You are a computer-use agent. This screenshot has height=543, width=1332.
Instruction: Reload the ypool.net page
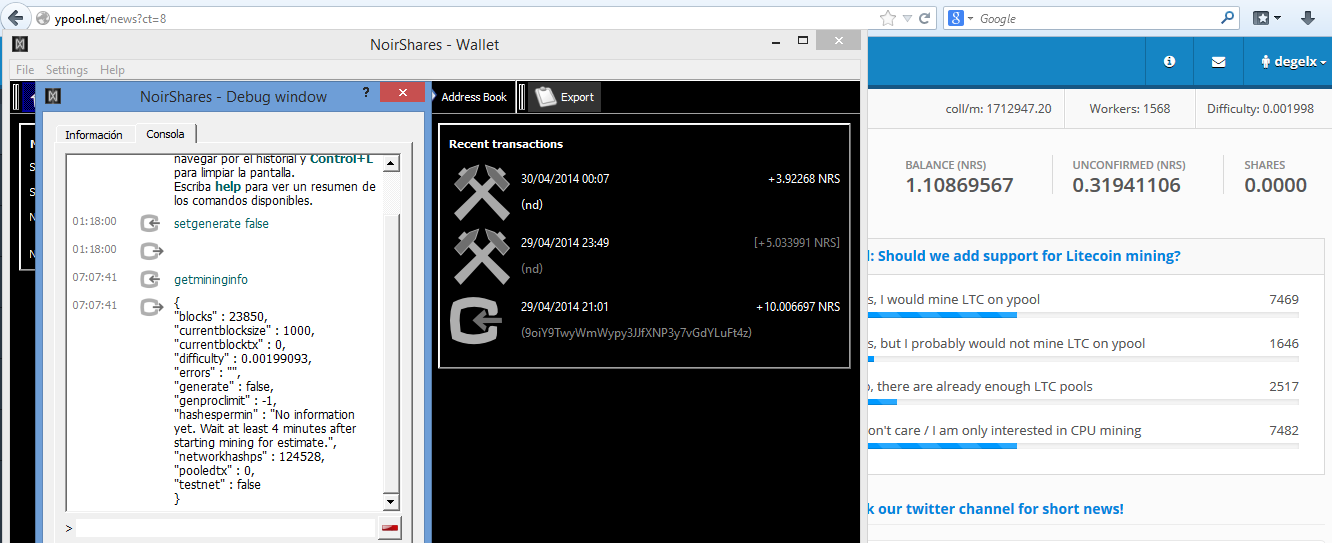(925, 18)
